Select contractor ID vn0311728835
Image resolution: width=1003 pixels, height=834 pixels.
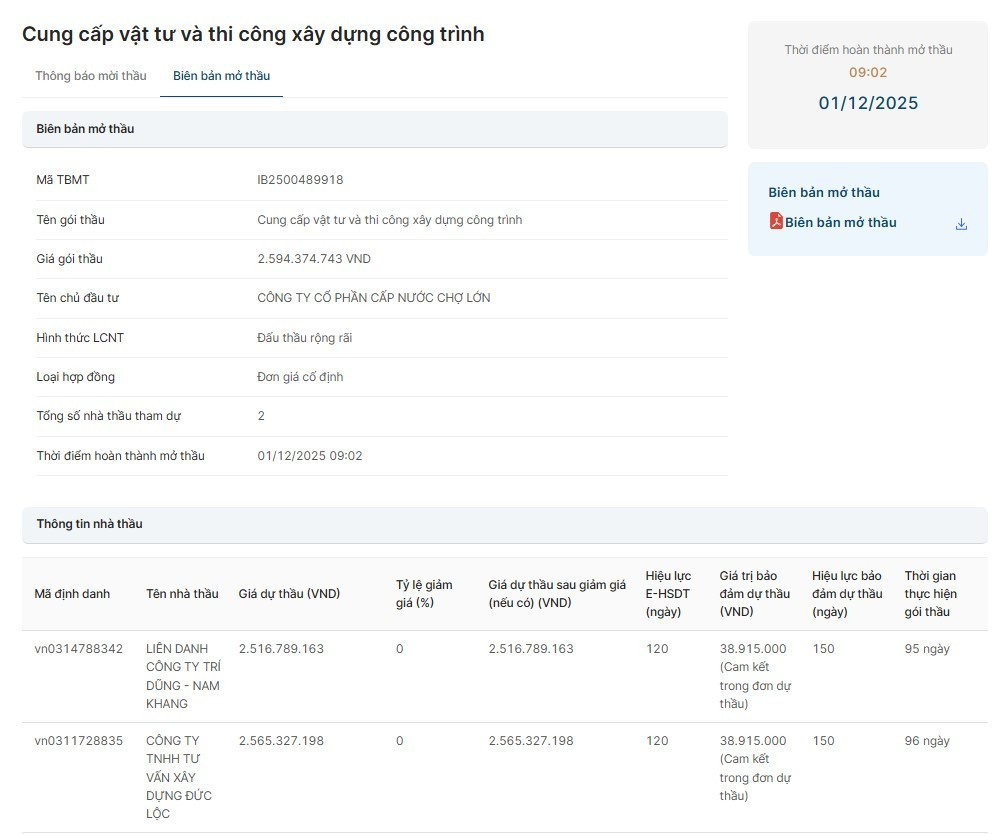point(75,740)
